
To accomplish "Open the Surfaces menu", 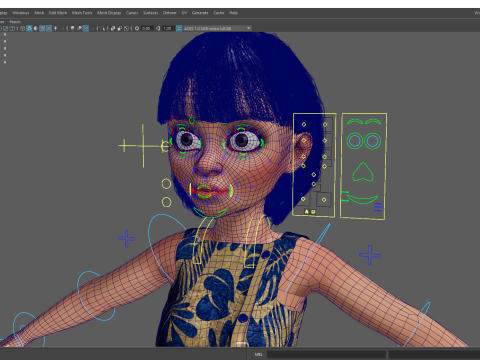I will (x=151, y=13).
